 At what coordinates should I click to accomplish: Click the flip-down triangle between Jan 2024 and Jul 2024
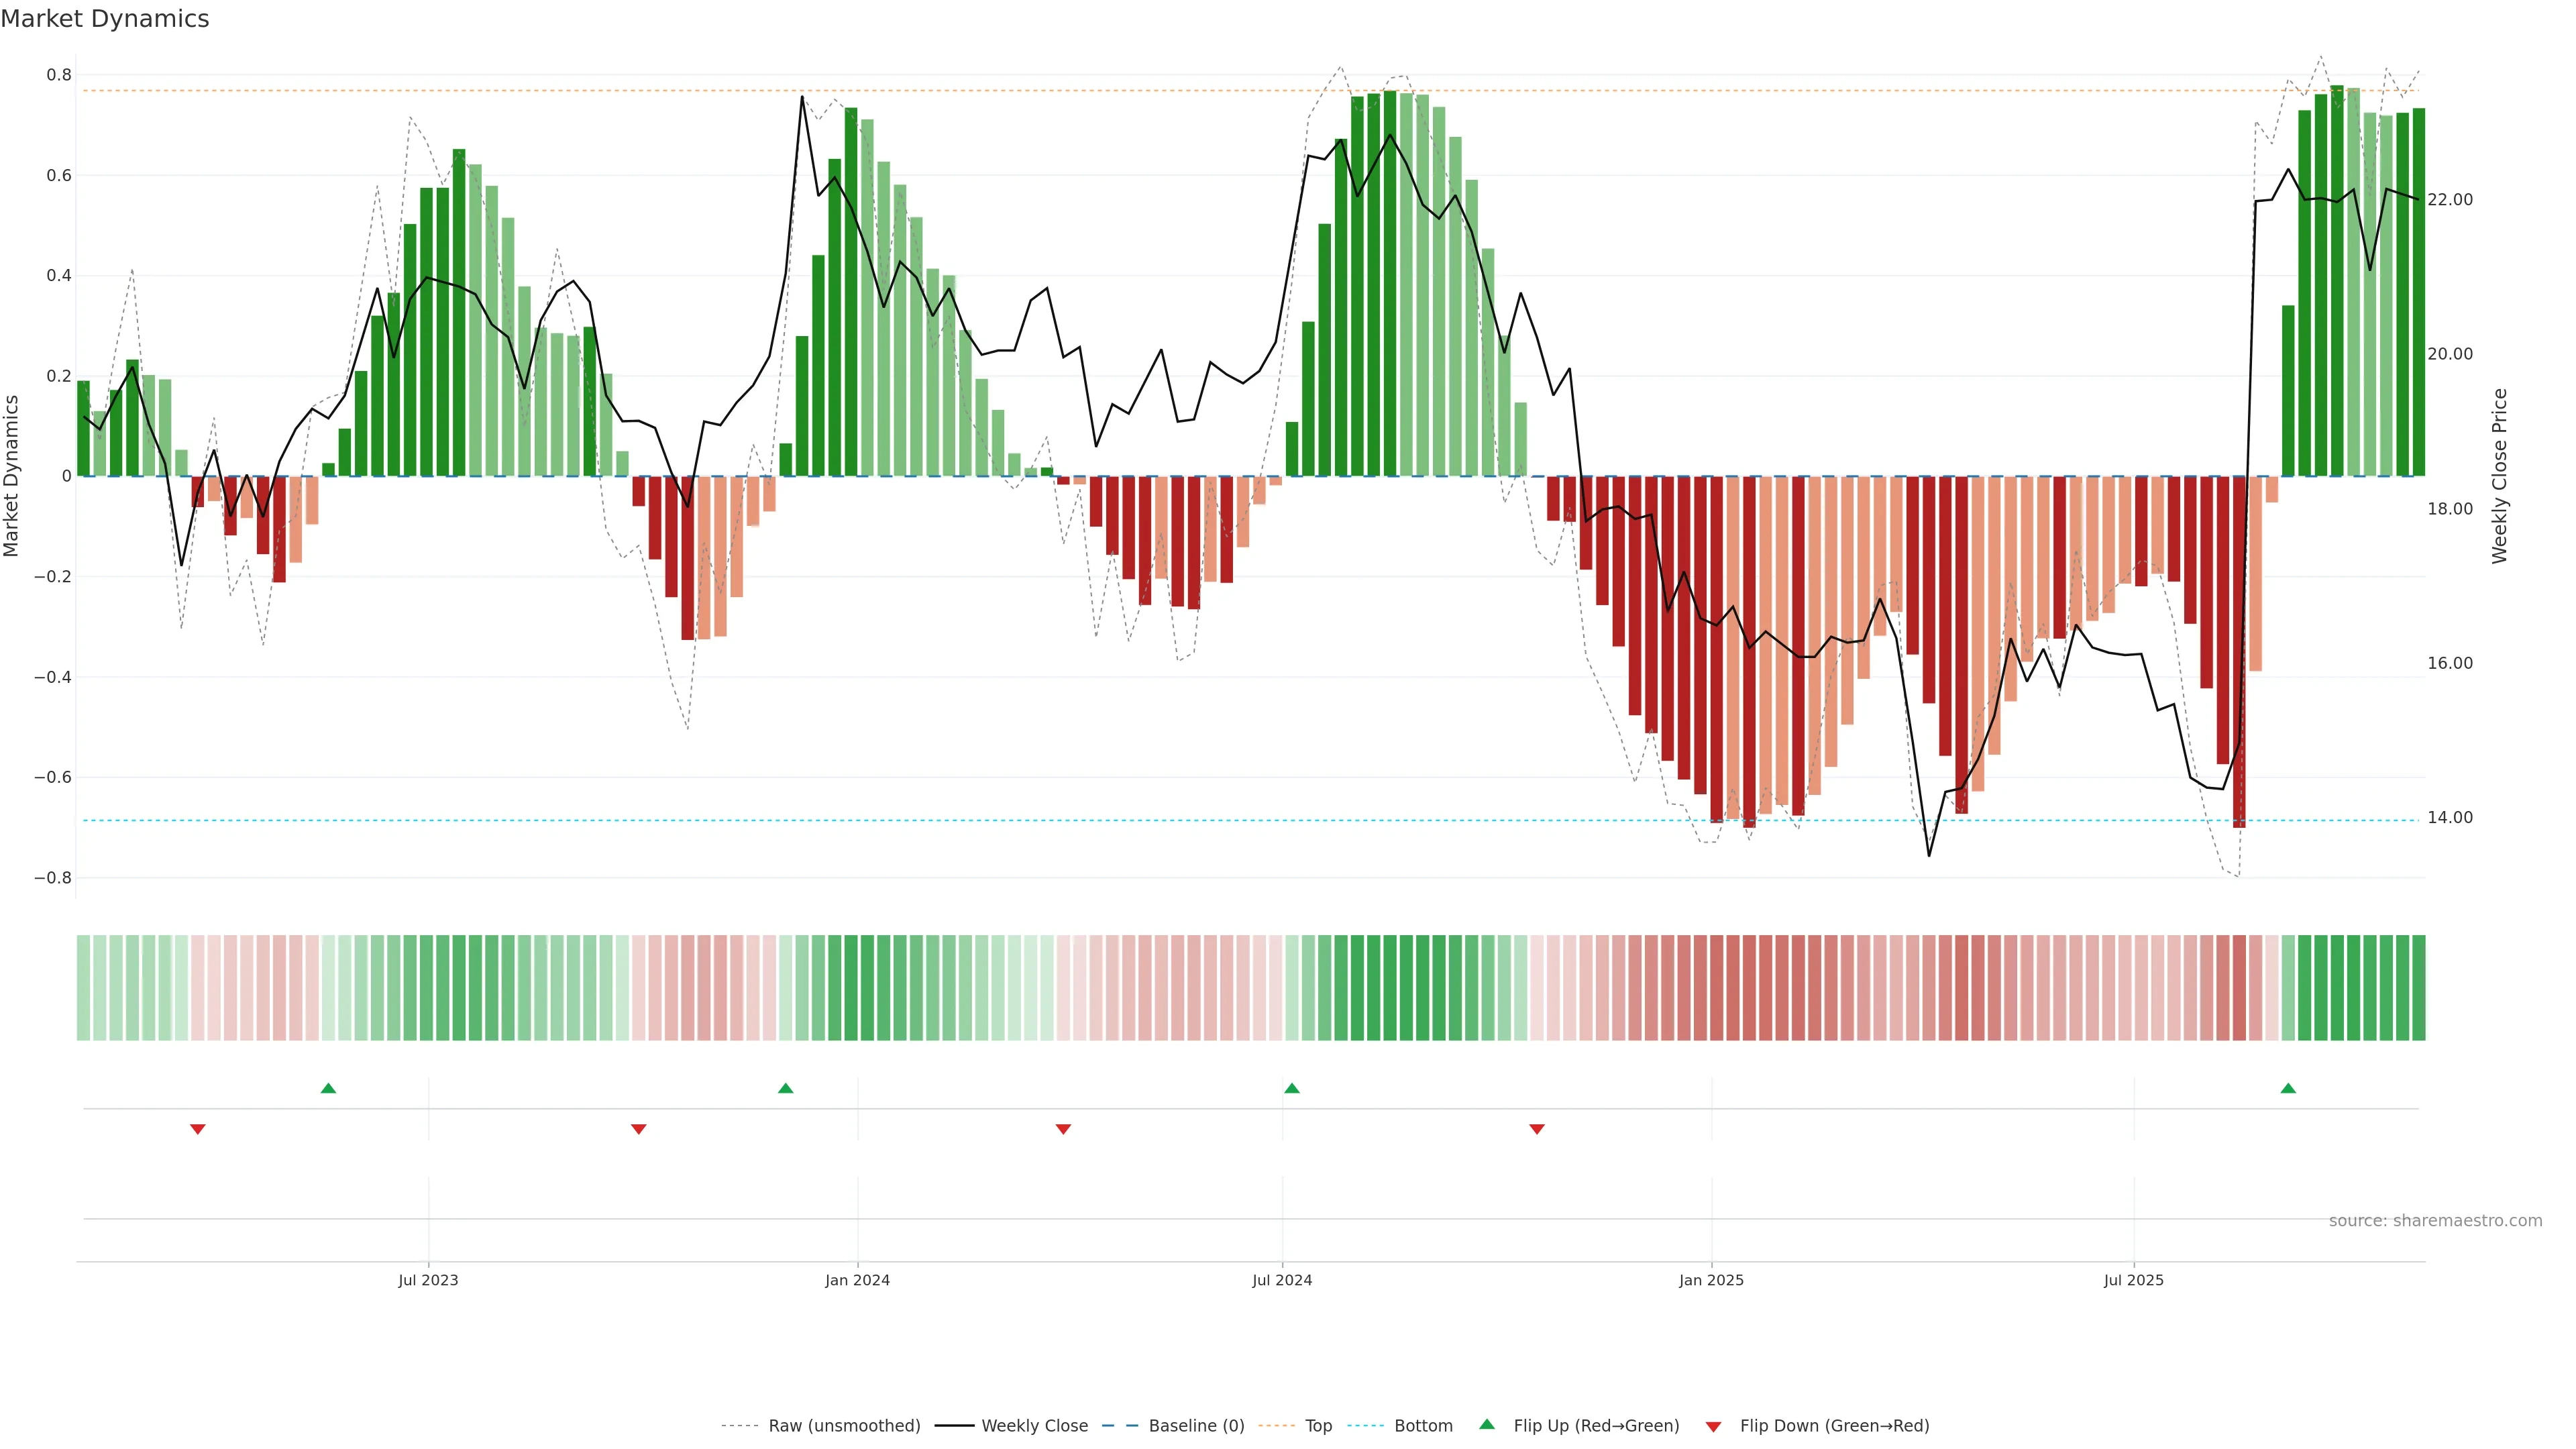point(1063,1129)
